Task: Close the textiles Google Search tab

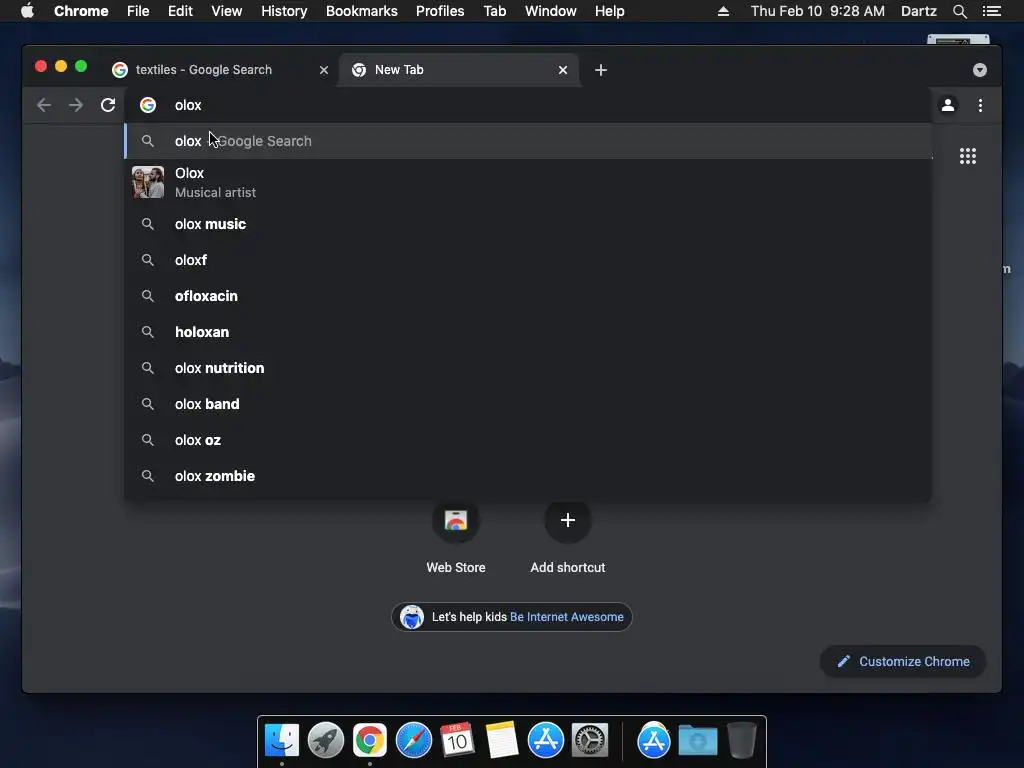Action: [323, 70]
